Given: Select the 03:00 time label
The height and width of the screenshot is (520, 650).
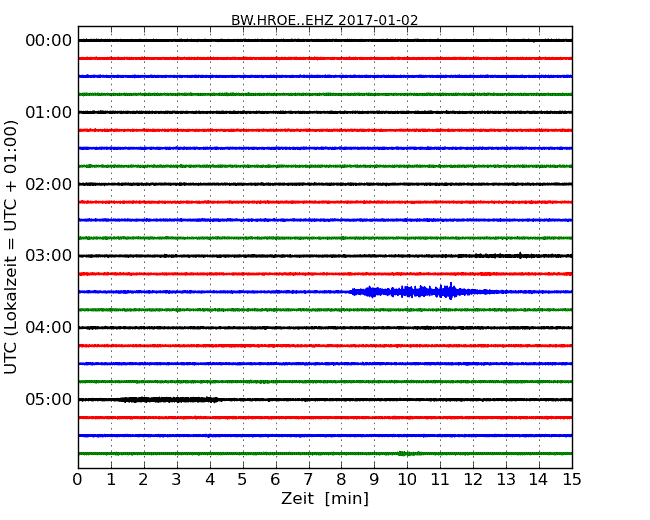Looking at the screenshot, I should pos(49,256).
